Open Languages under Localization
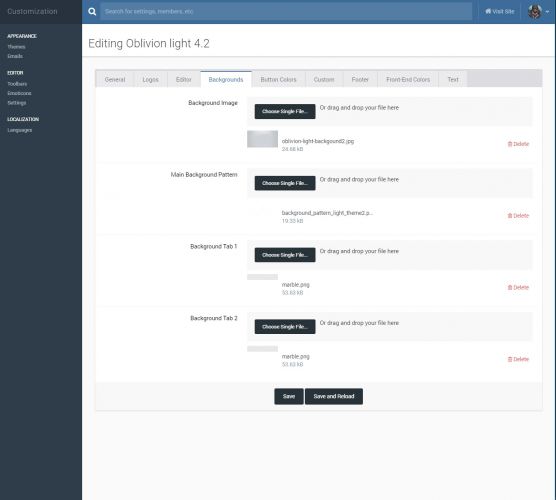Image resolution: width=556 pixels, height=500 pixels. click(x=20, y=130)
